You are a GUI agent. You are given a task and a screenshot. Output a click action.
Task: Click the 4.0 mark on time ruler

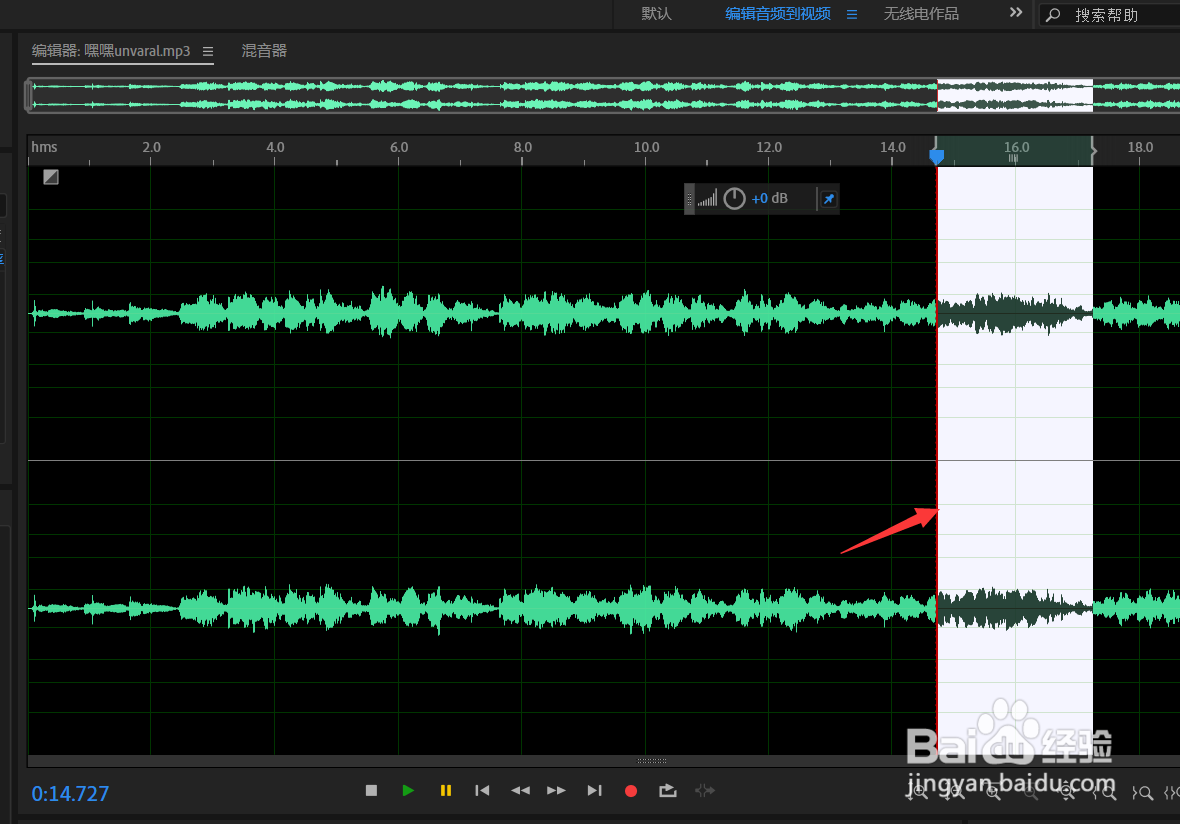[275, 147]
